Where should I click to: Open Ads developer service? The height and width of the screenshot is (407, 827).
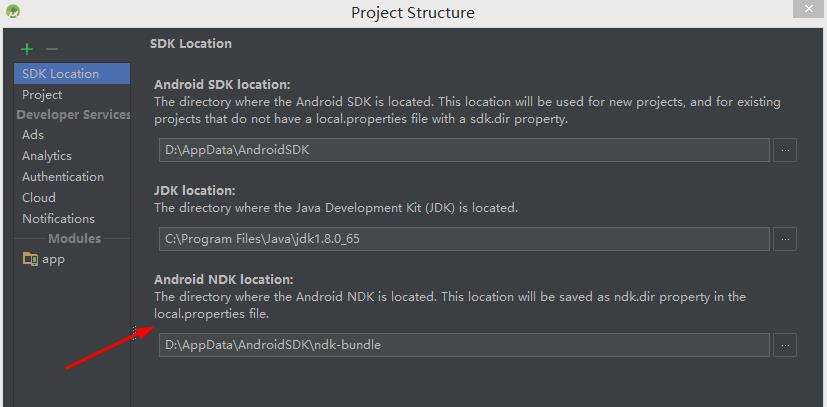33,135
